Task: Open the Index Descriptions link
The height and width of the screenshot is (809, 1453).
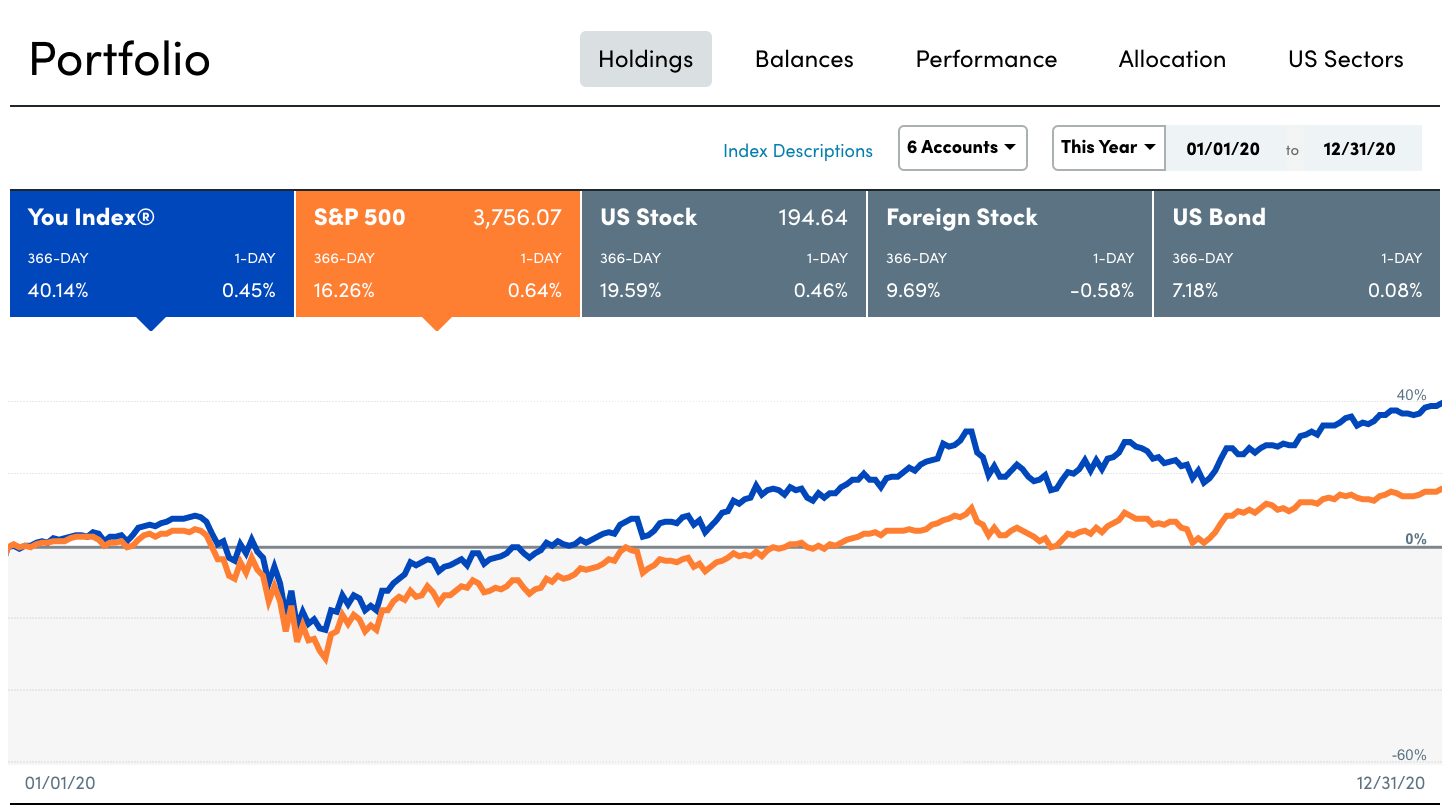Action: click(x=798, y=151)
